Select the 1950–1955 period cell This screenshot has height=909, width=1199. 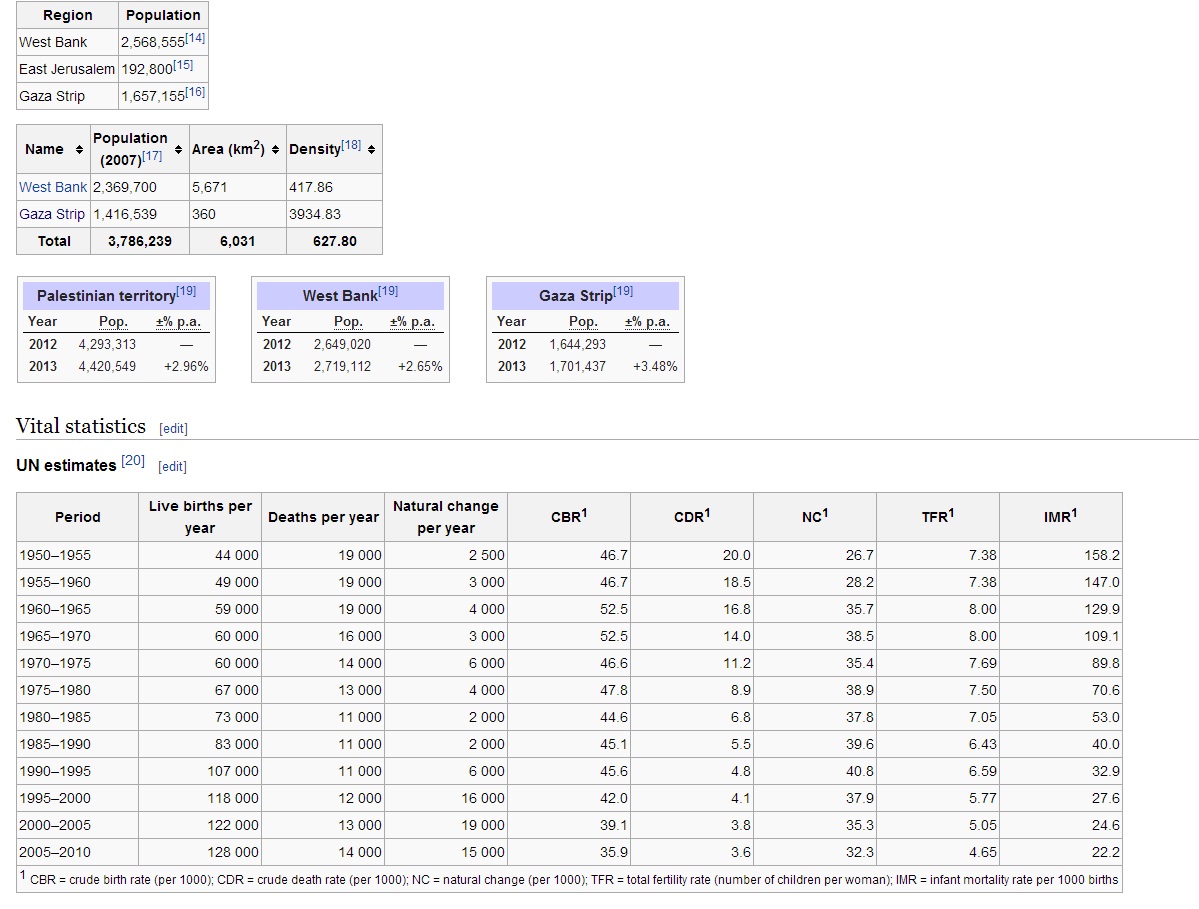(52, 555)
